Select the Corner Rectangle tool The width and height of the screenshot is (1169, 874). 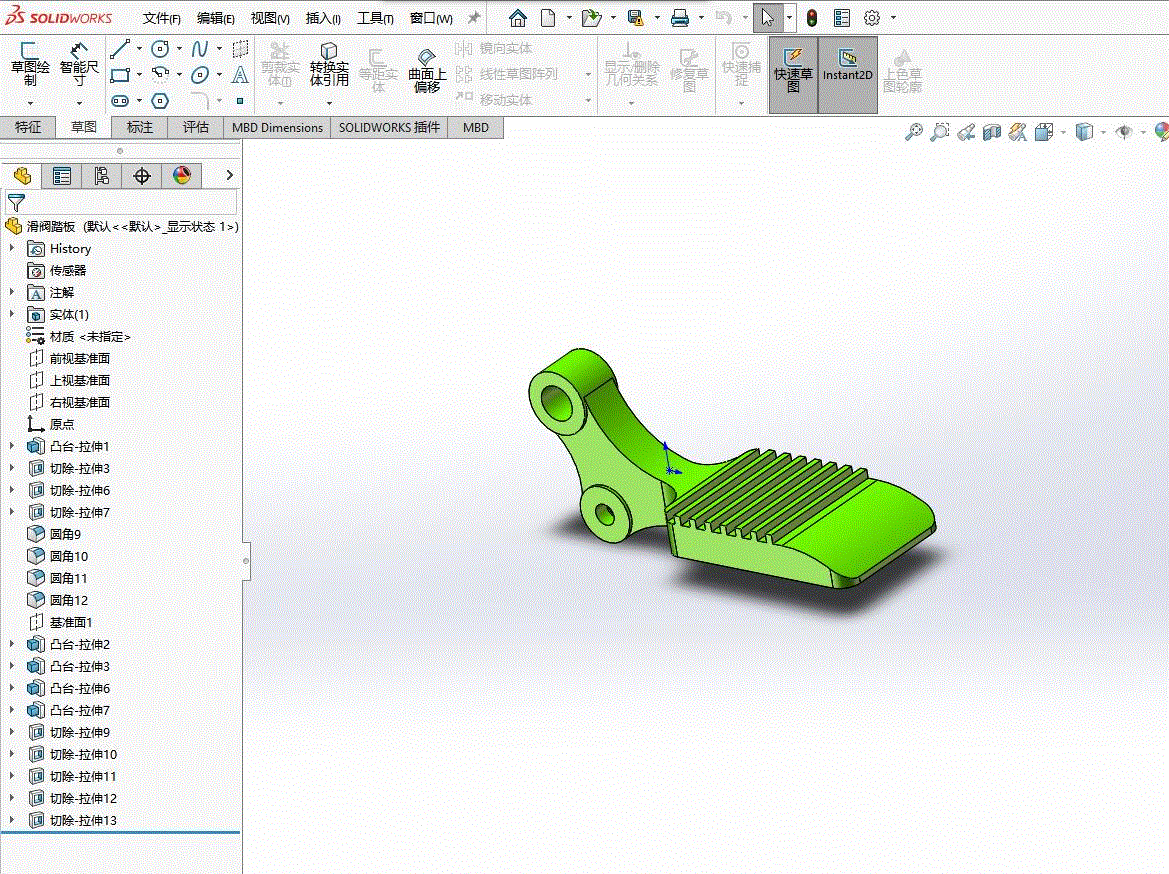tap(120, 75)
